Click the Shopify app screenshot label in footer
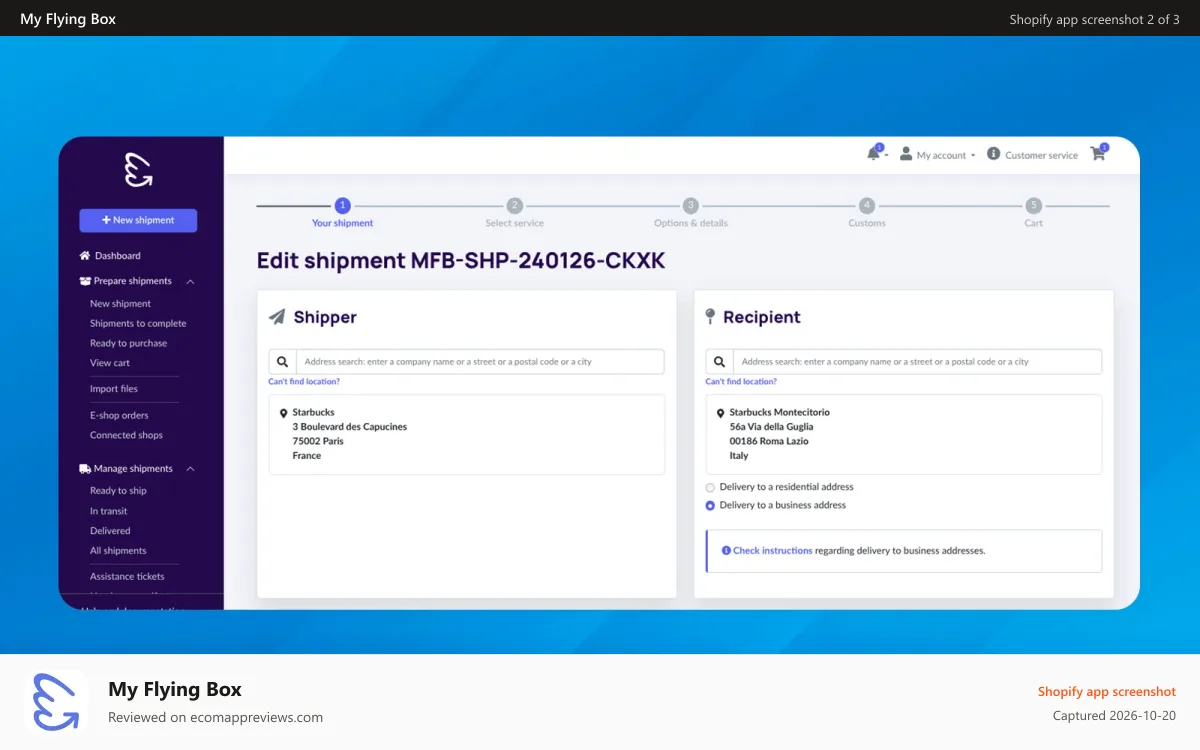Screen dimensions: 1200x750 point(1107,692)
